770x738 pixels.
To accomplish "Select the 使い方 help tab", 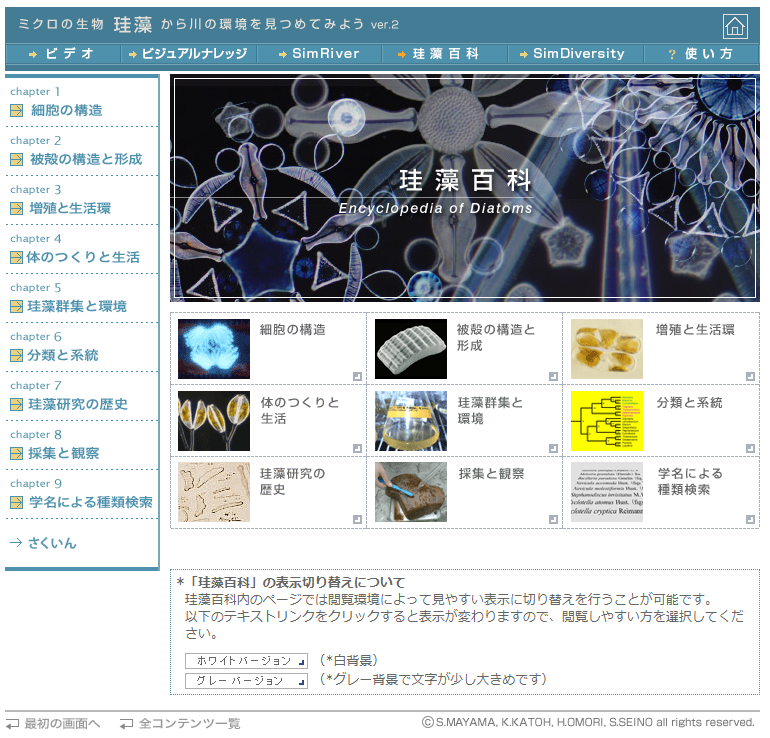I will 701,54.
